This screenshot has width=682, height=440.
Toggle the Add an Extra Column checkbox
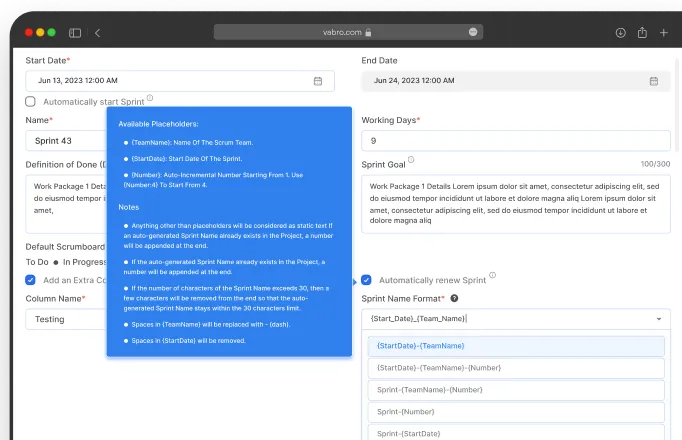point(31,280)
